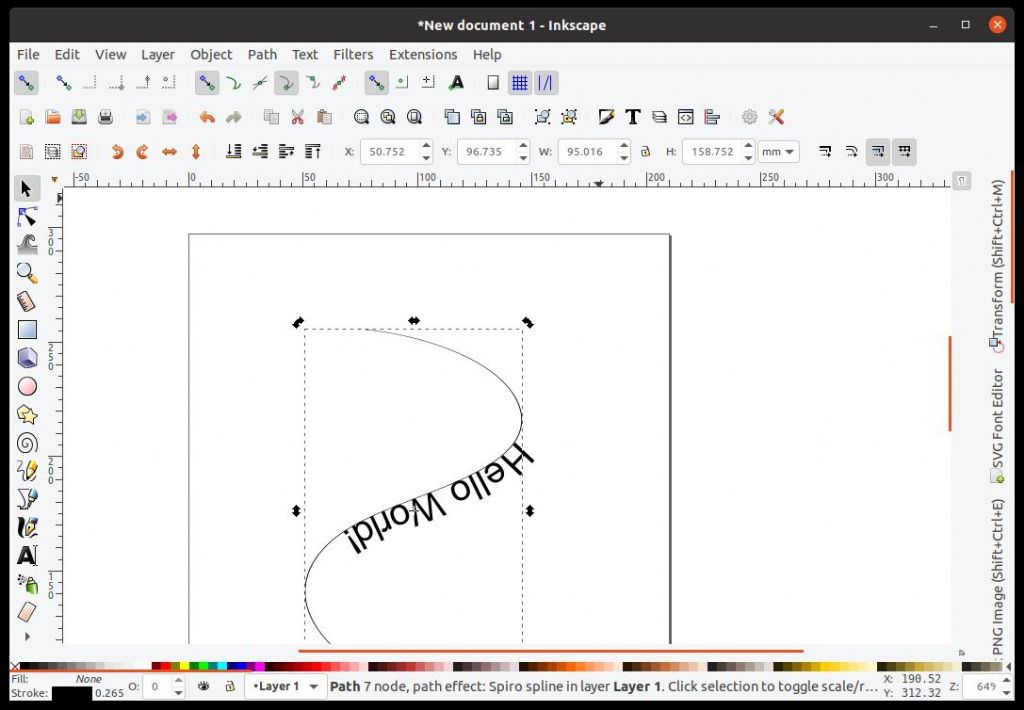Open the Extensions menu
Image resolution: width=1024 pixels, height=710 pixels.
pyautogui.click(x=422, y=54)
